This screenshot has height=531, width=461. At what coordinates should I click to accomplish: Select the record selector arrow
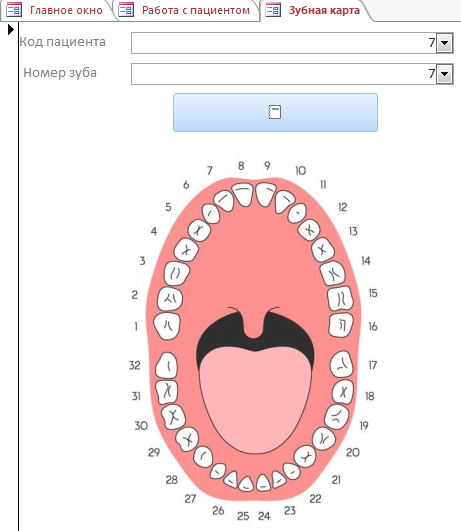click(11, 30)
